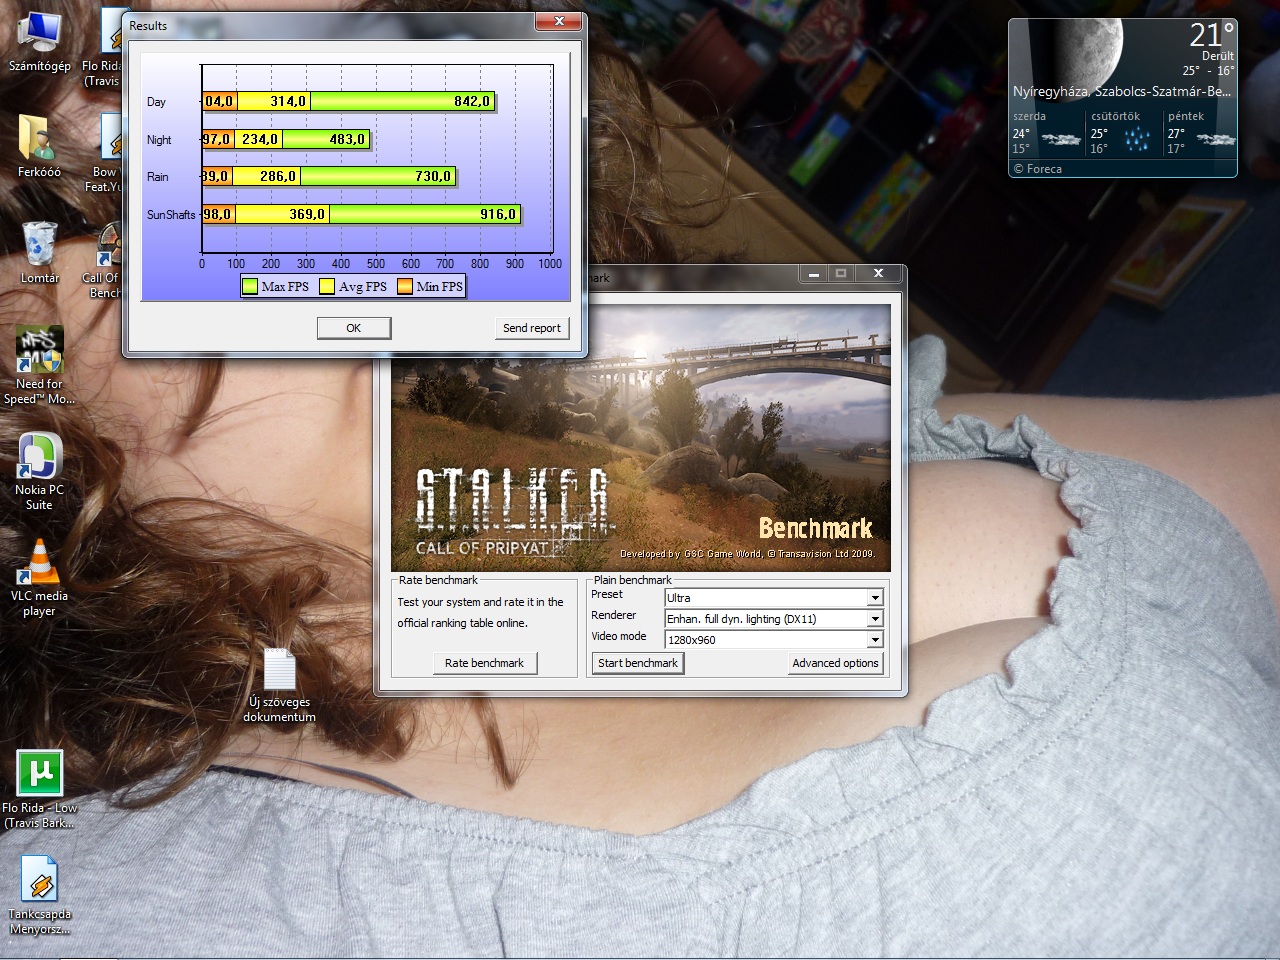Click the SunShafts max FPS value 916,0

click(498, 214)
